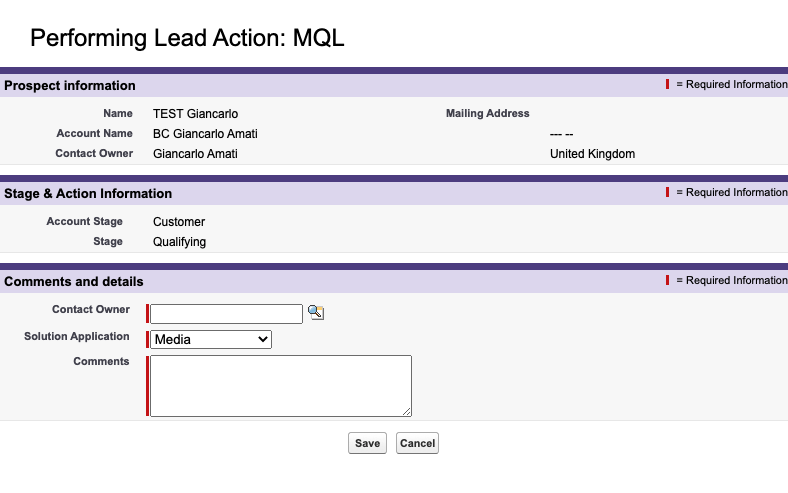The image size is (788, 493).
Task: Click United Kingdom in the mailing address
Action: point(592,154)
